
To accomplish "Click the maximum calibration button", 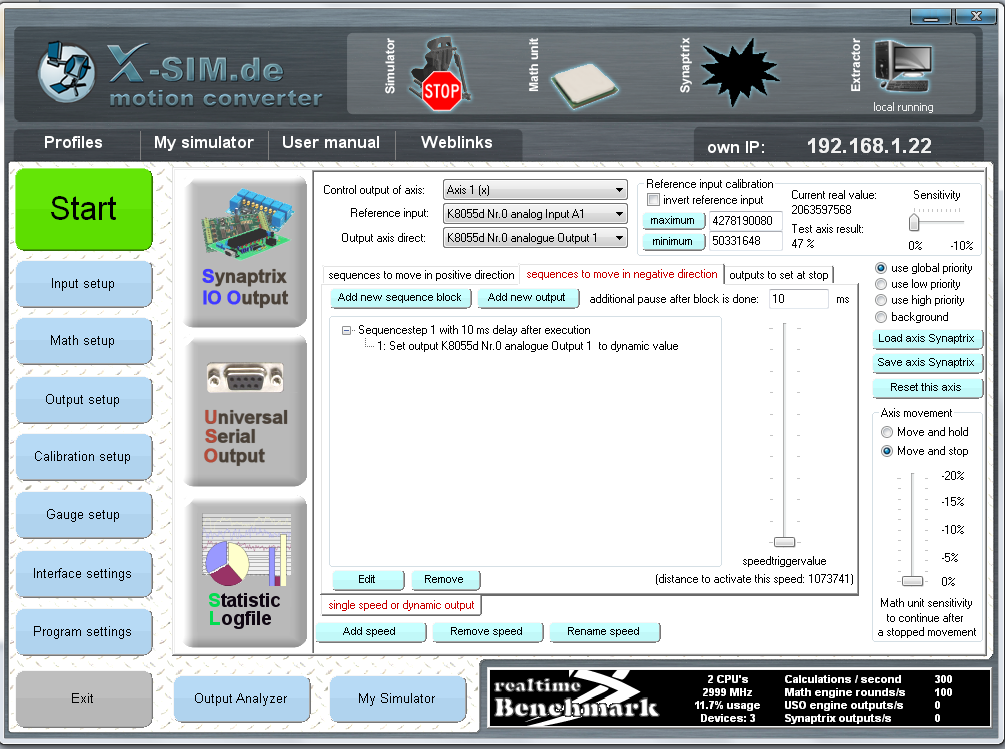I will coord(673,220).
